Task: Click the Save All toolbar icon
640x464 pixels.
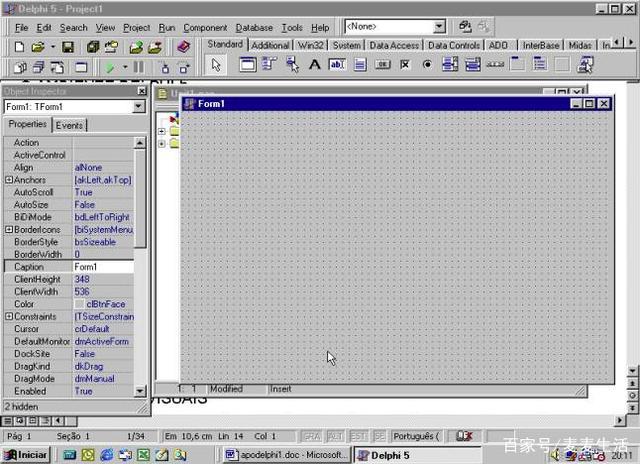Action: coord(93,47)
